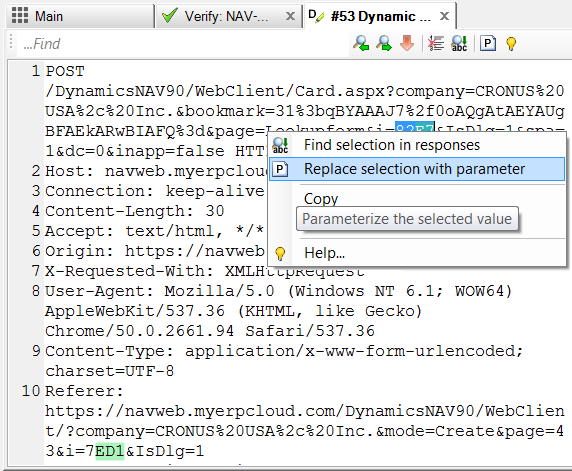Click the lightbulb help toolbar icon

pyautogui.click(x=511, y=43)
